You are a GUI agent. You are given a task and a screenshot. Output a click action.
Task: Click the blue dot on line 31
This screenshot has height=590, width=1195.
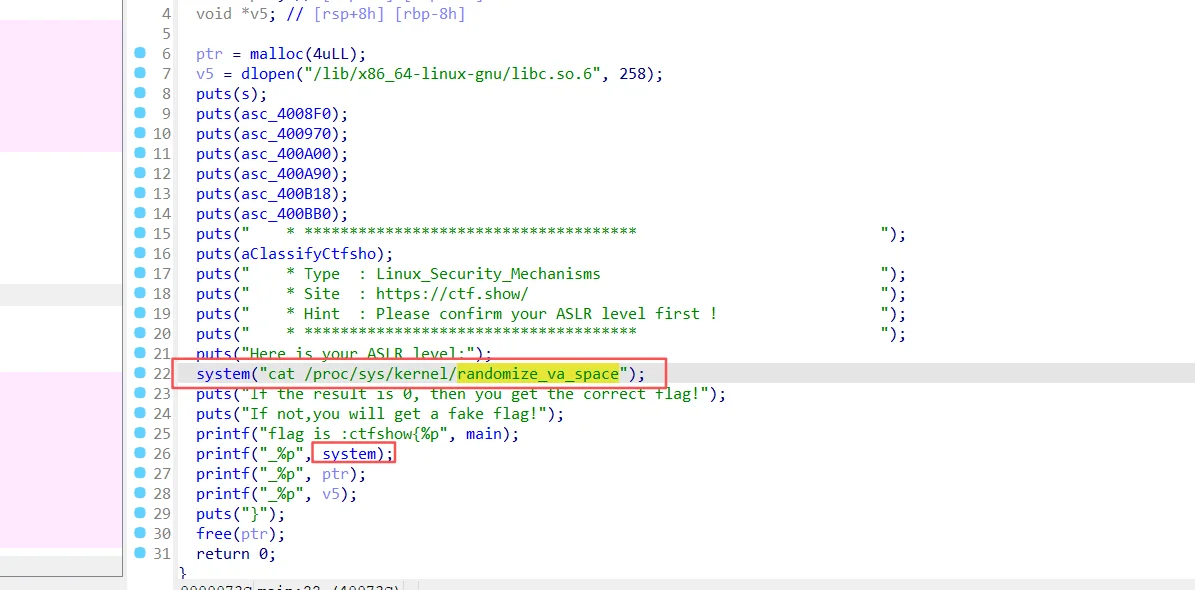(140, 553)
